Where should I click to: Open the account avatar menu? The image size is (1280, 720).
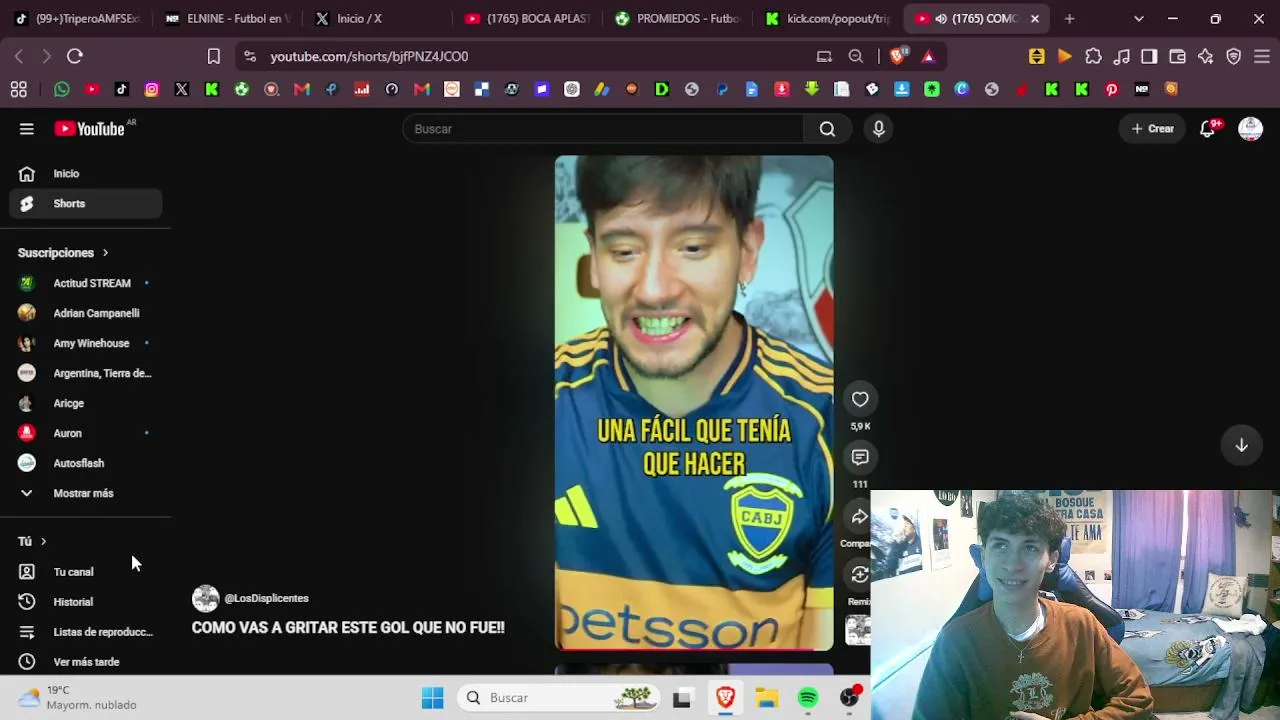(1250, 129)
